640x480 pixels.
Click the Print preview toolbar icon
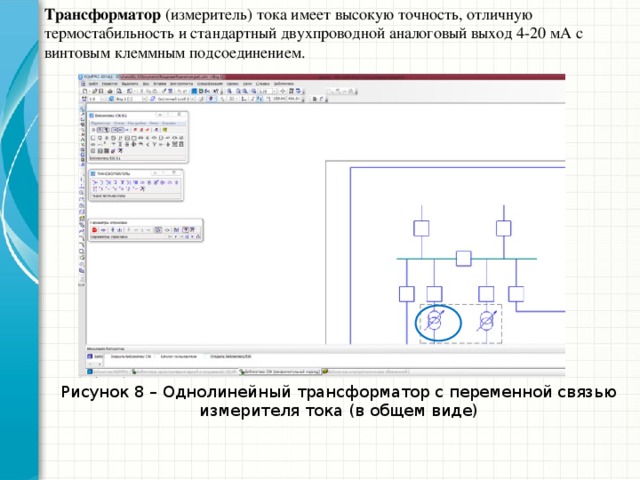click(x=120, y=91)
